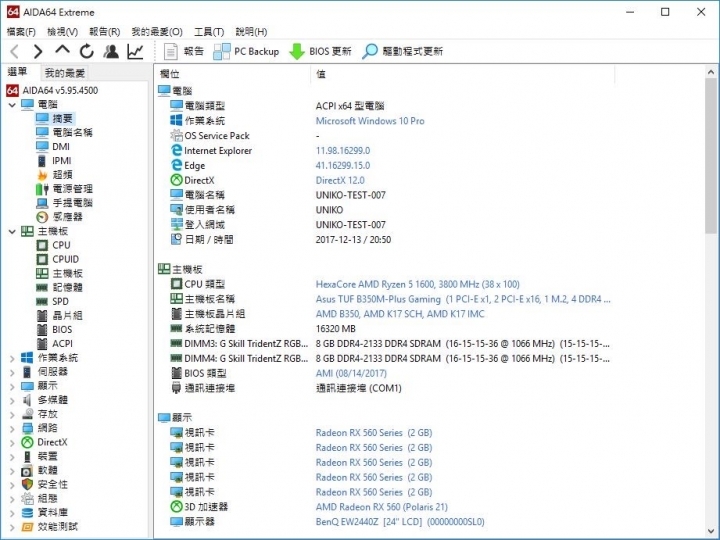Click the AMD B350, AMD K17 SCH link
Image resolution: width=720 pixels, height=540 pixels.
pyautogui.click(x=400, y=314)
